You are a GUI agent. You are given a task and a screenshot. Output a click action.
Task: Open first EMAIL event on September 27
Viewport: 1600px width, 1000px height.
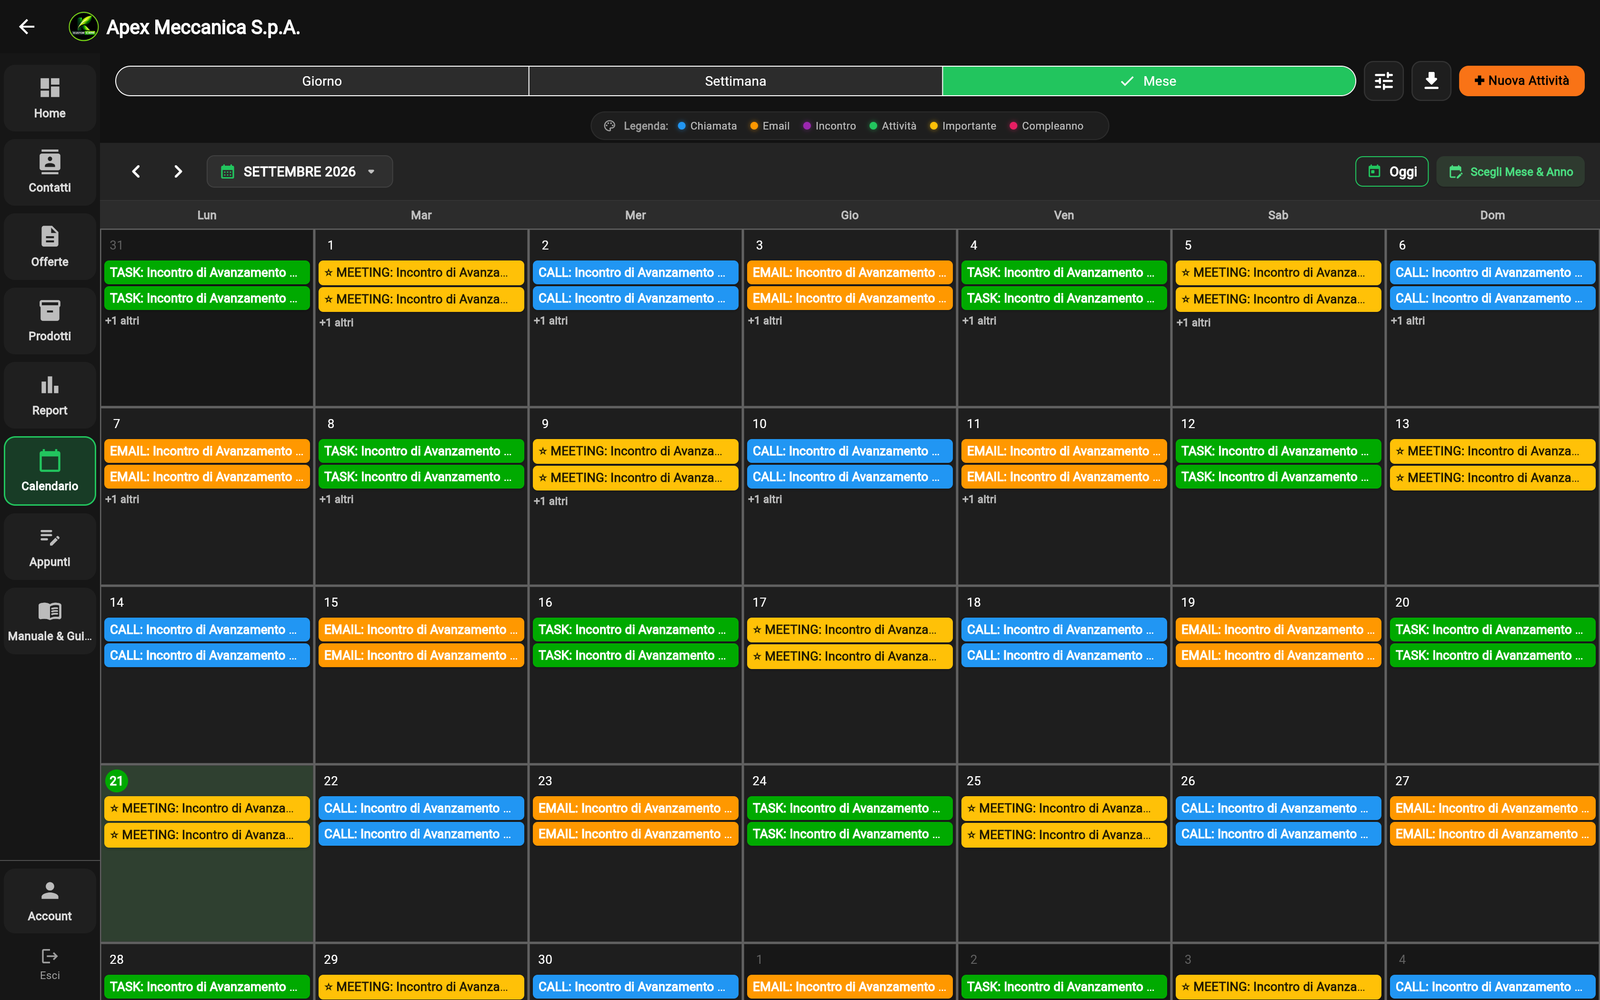click(1492, 808)
